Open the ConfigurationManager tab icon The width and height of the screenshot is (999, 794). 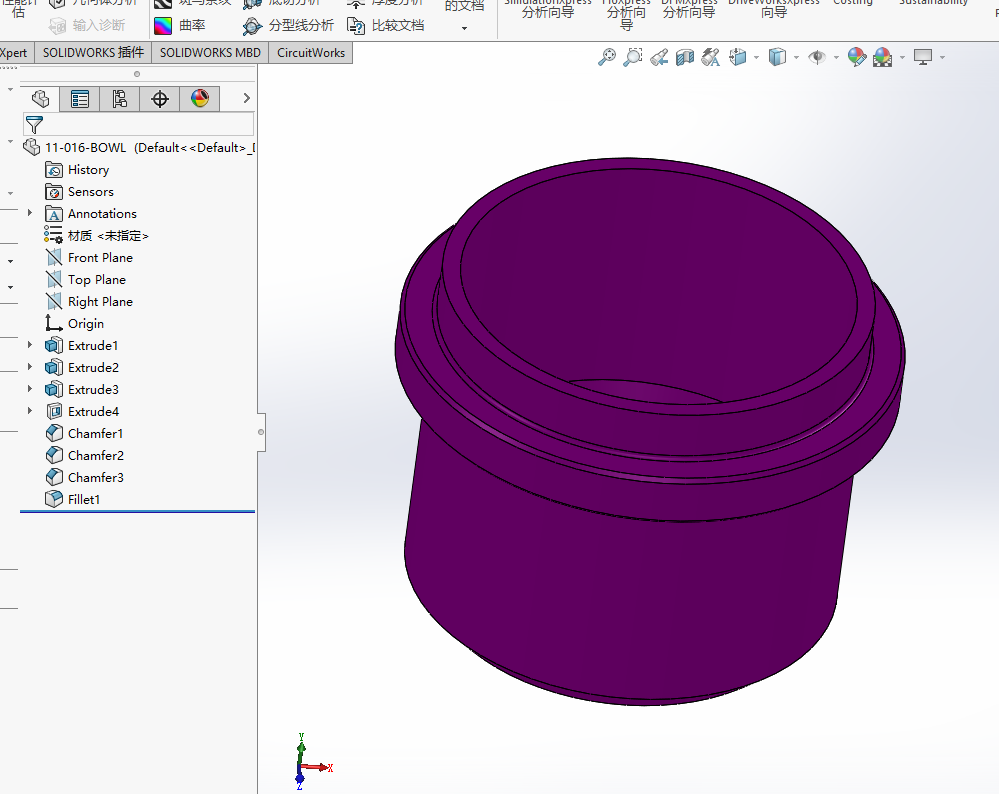pyautogui.click(x=120, y=98)
